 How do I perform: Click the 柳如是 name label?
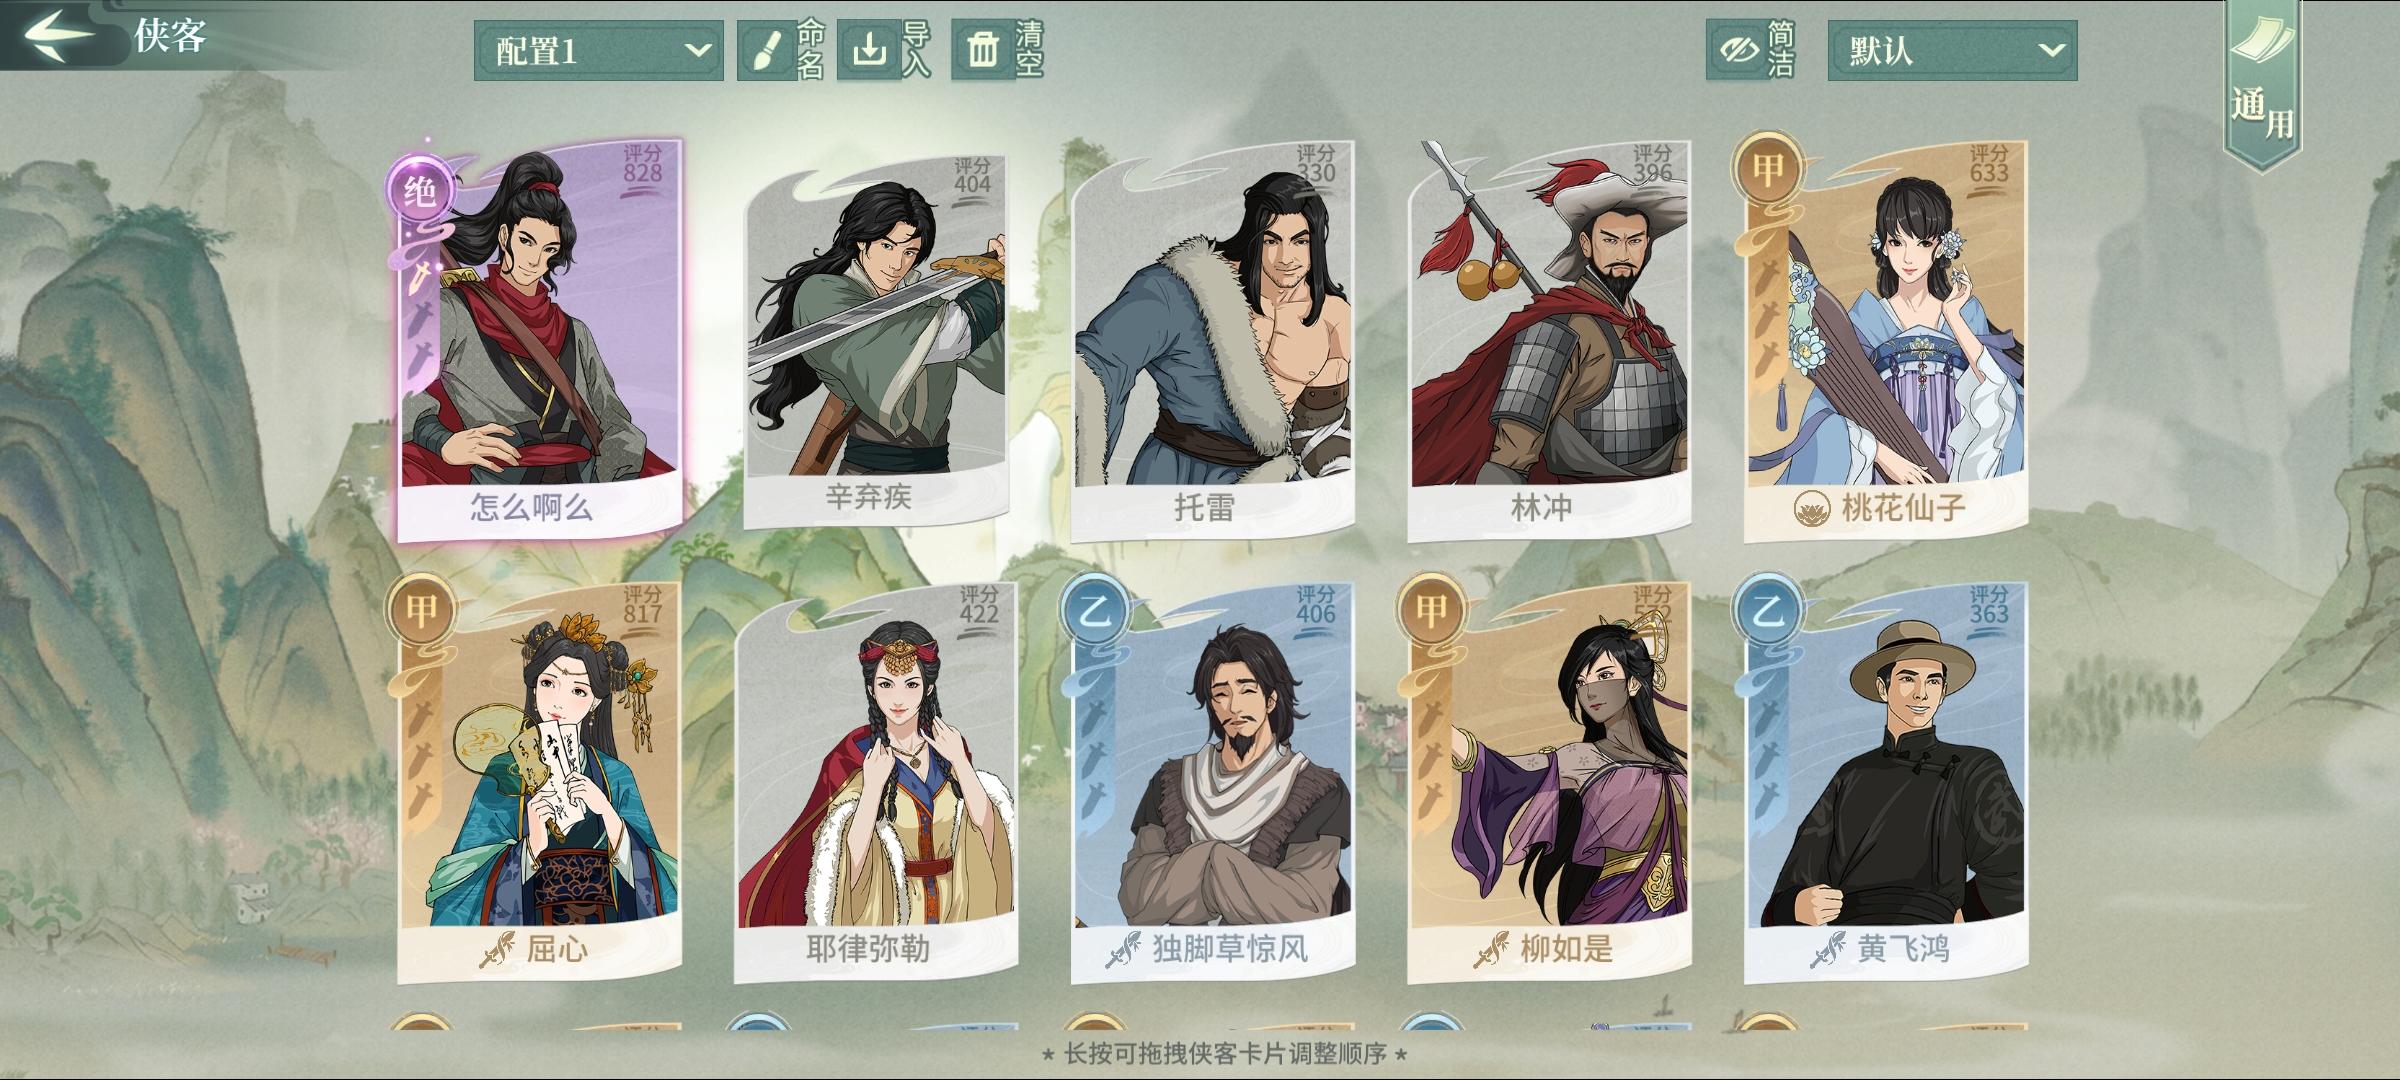pyautogui.click(x=1566, y=949)
